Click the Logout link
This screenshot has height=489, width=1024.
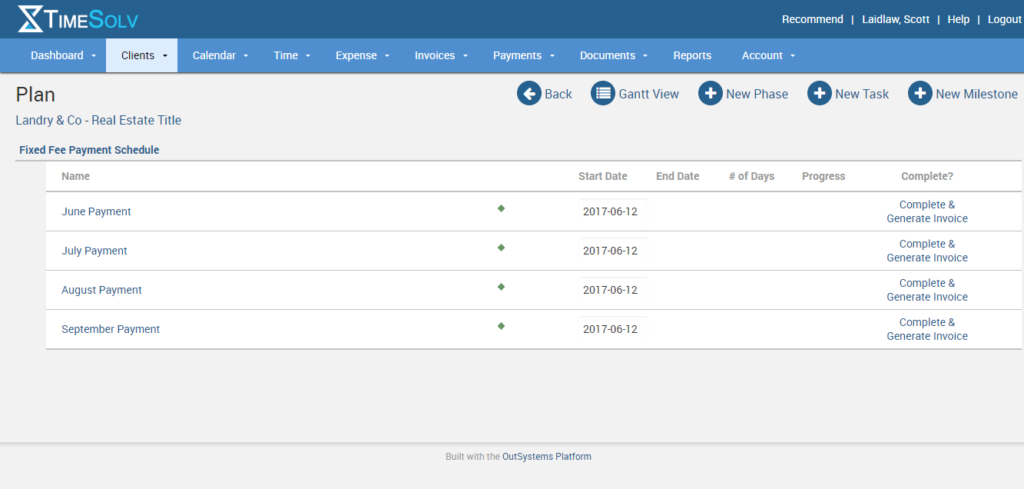(x=1004, y=20)
